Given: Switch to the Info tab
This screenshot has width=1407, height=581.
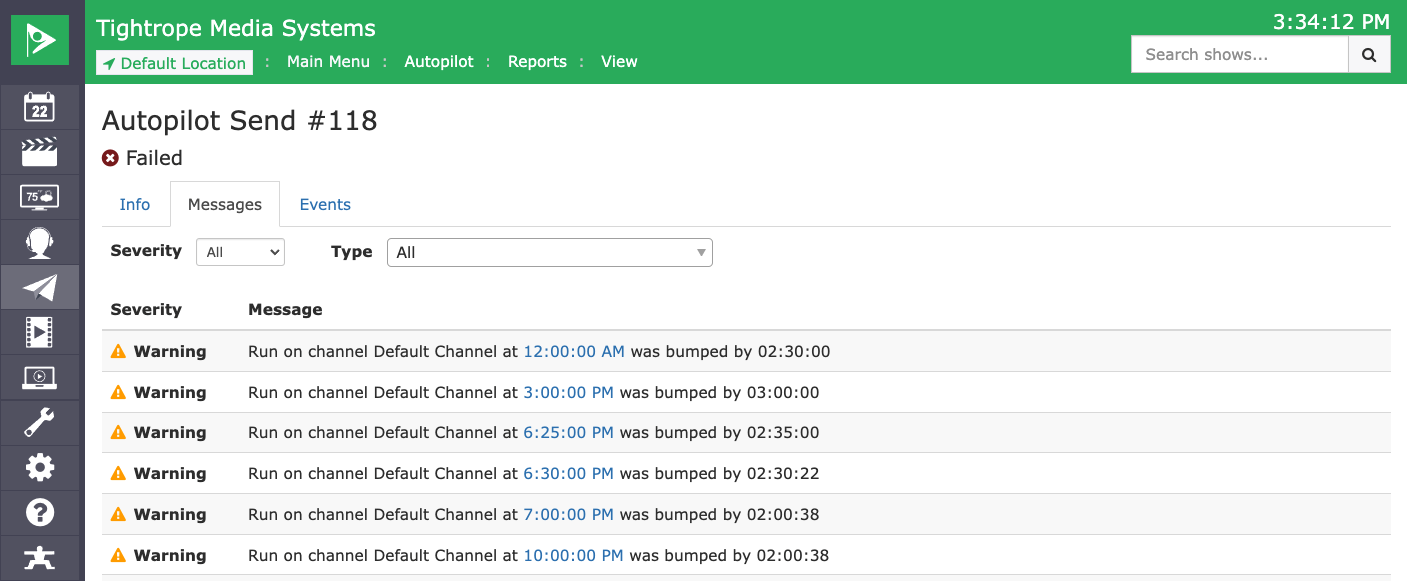Looking at the screenshot, I should pyautogui.click(x=134, y=204).
